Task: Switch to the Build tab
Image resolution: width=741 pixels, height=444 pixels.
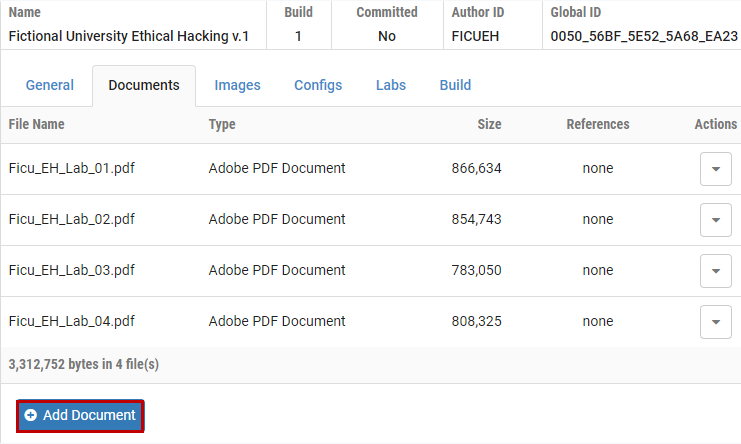Action: pyautogui.click(x=455, y=85)
